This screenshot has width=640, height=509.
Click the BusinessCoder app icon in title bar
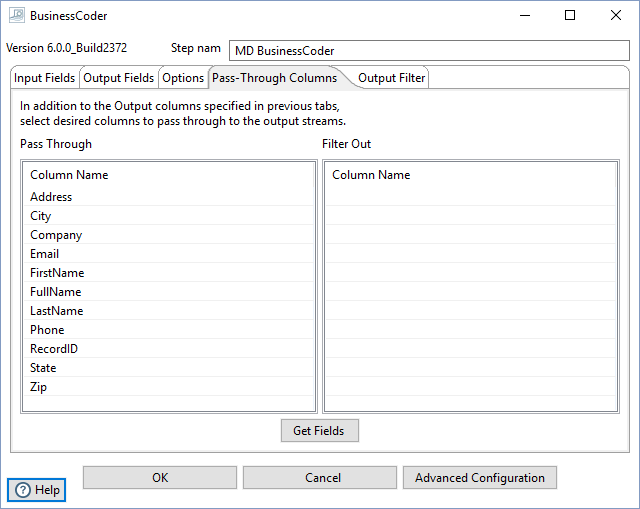click(x=15, y=16)
